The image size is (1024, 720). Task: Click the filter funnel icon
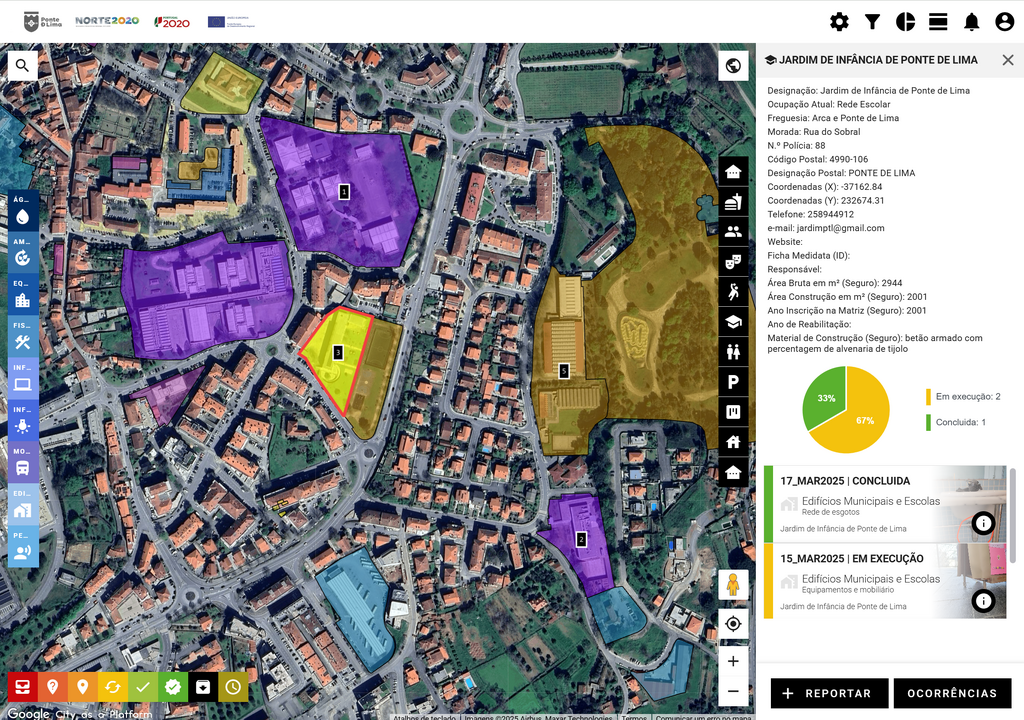click(872, 22)
